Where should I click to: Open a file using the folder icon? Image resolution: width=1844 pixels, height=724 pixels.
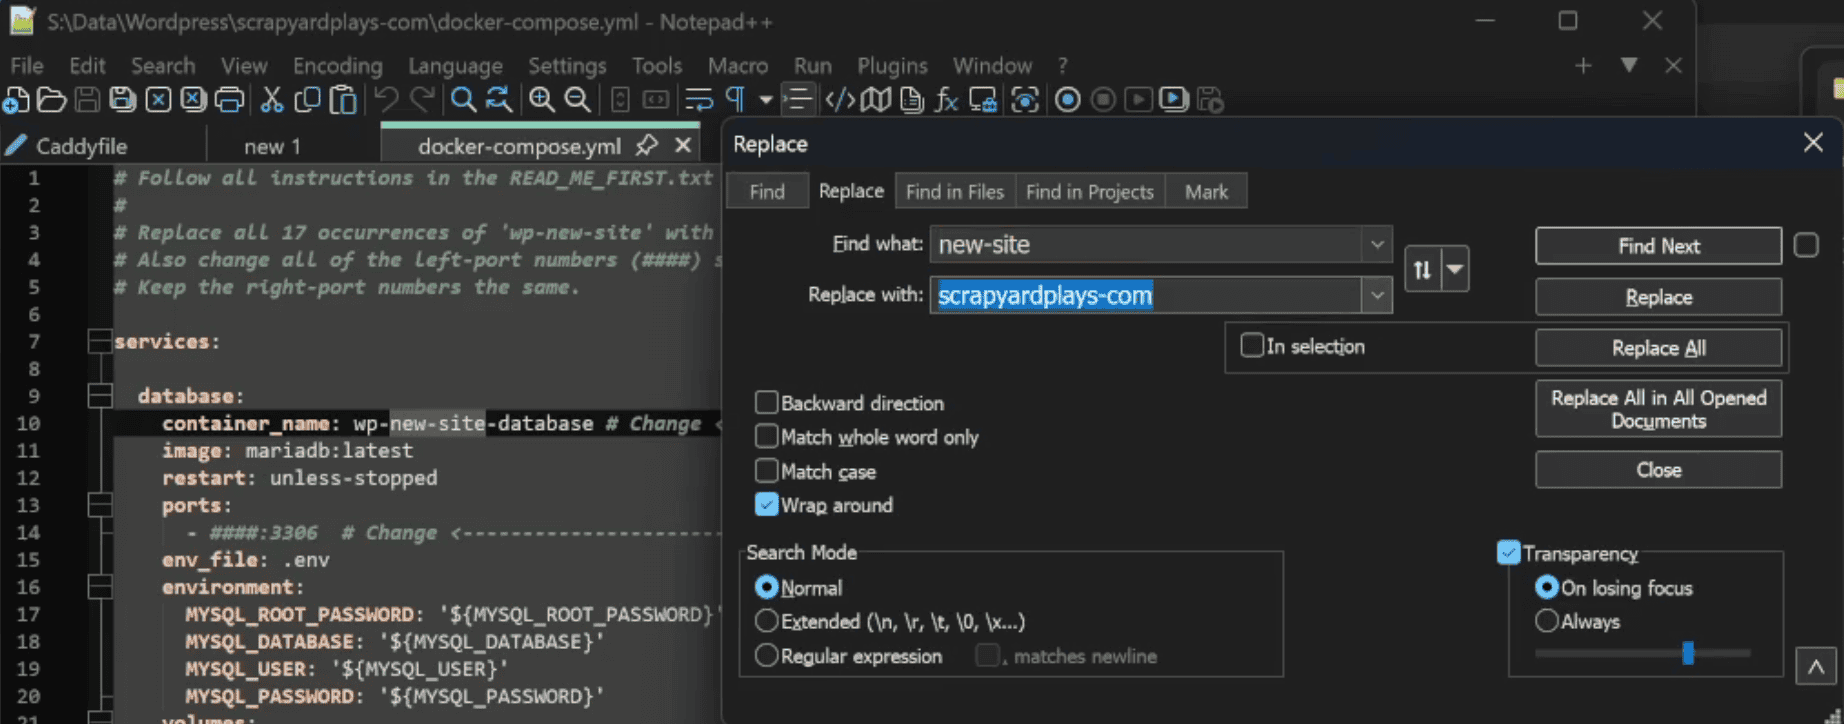tap(51, 100)
